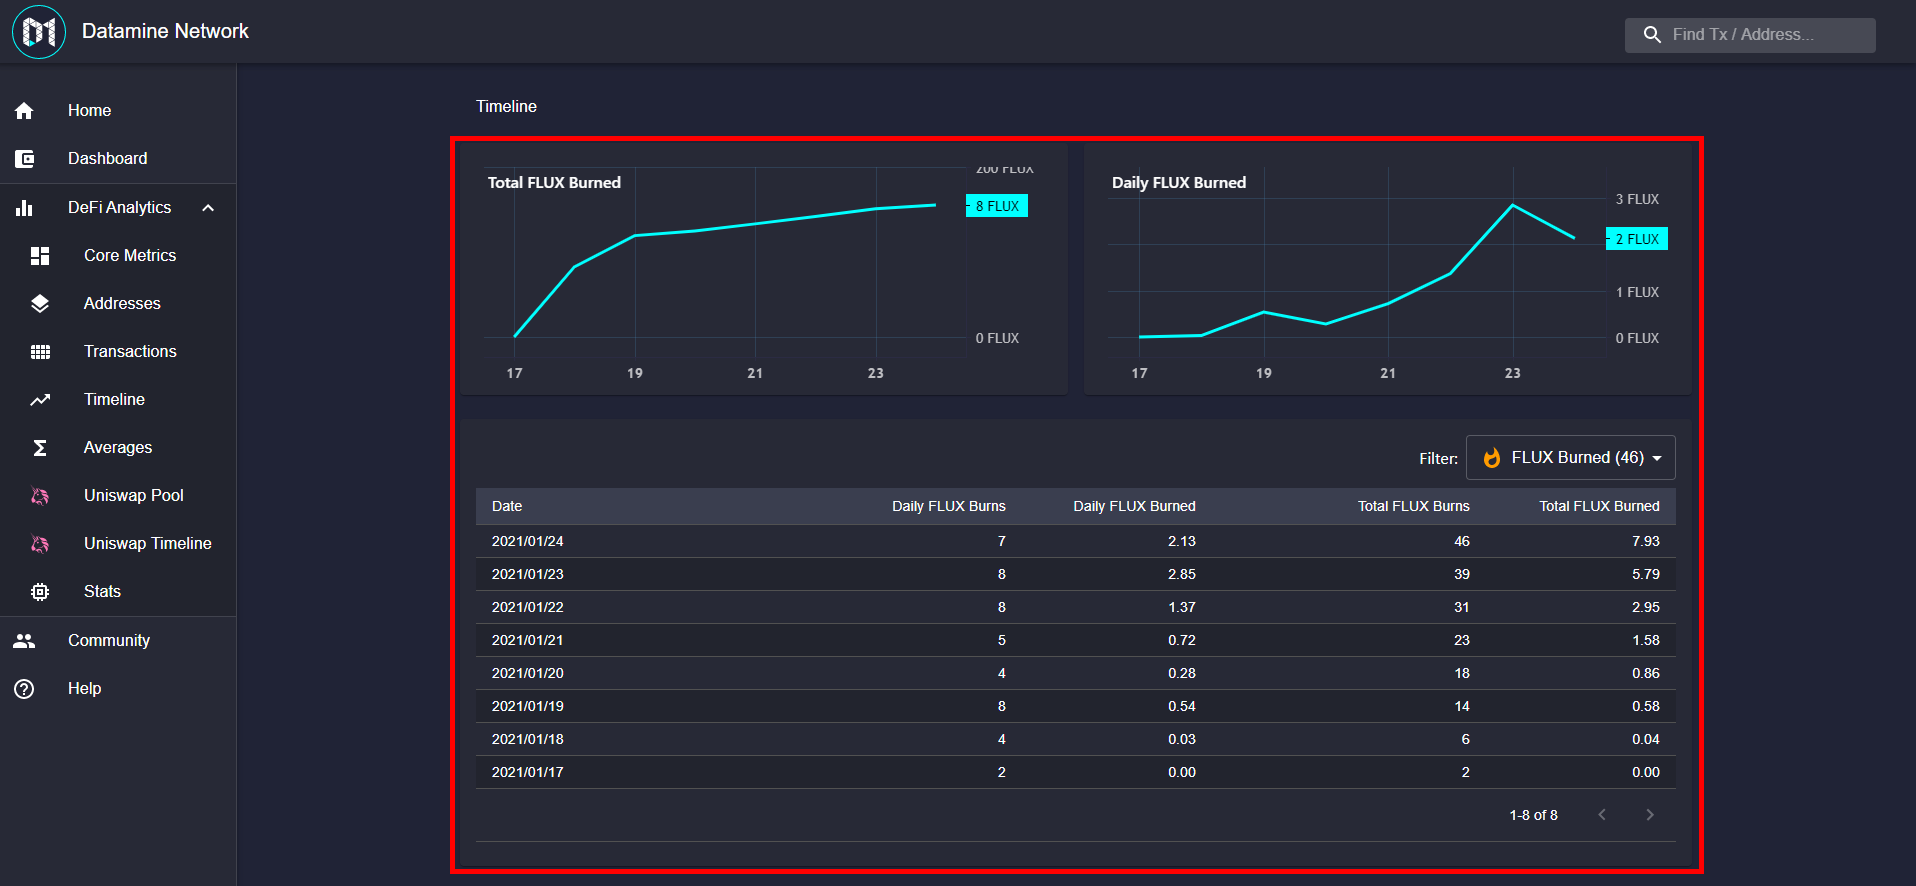Image resolution: width=1916 pixels, height=886 pixels.
Task: Click the 1-8 of 8 pagination text
Action: point(1534,816)
